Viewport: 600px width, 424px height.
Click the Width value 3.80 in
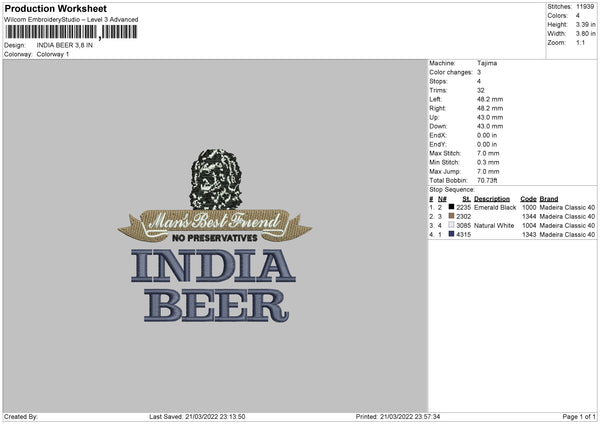585,34
